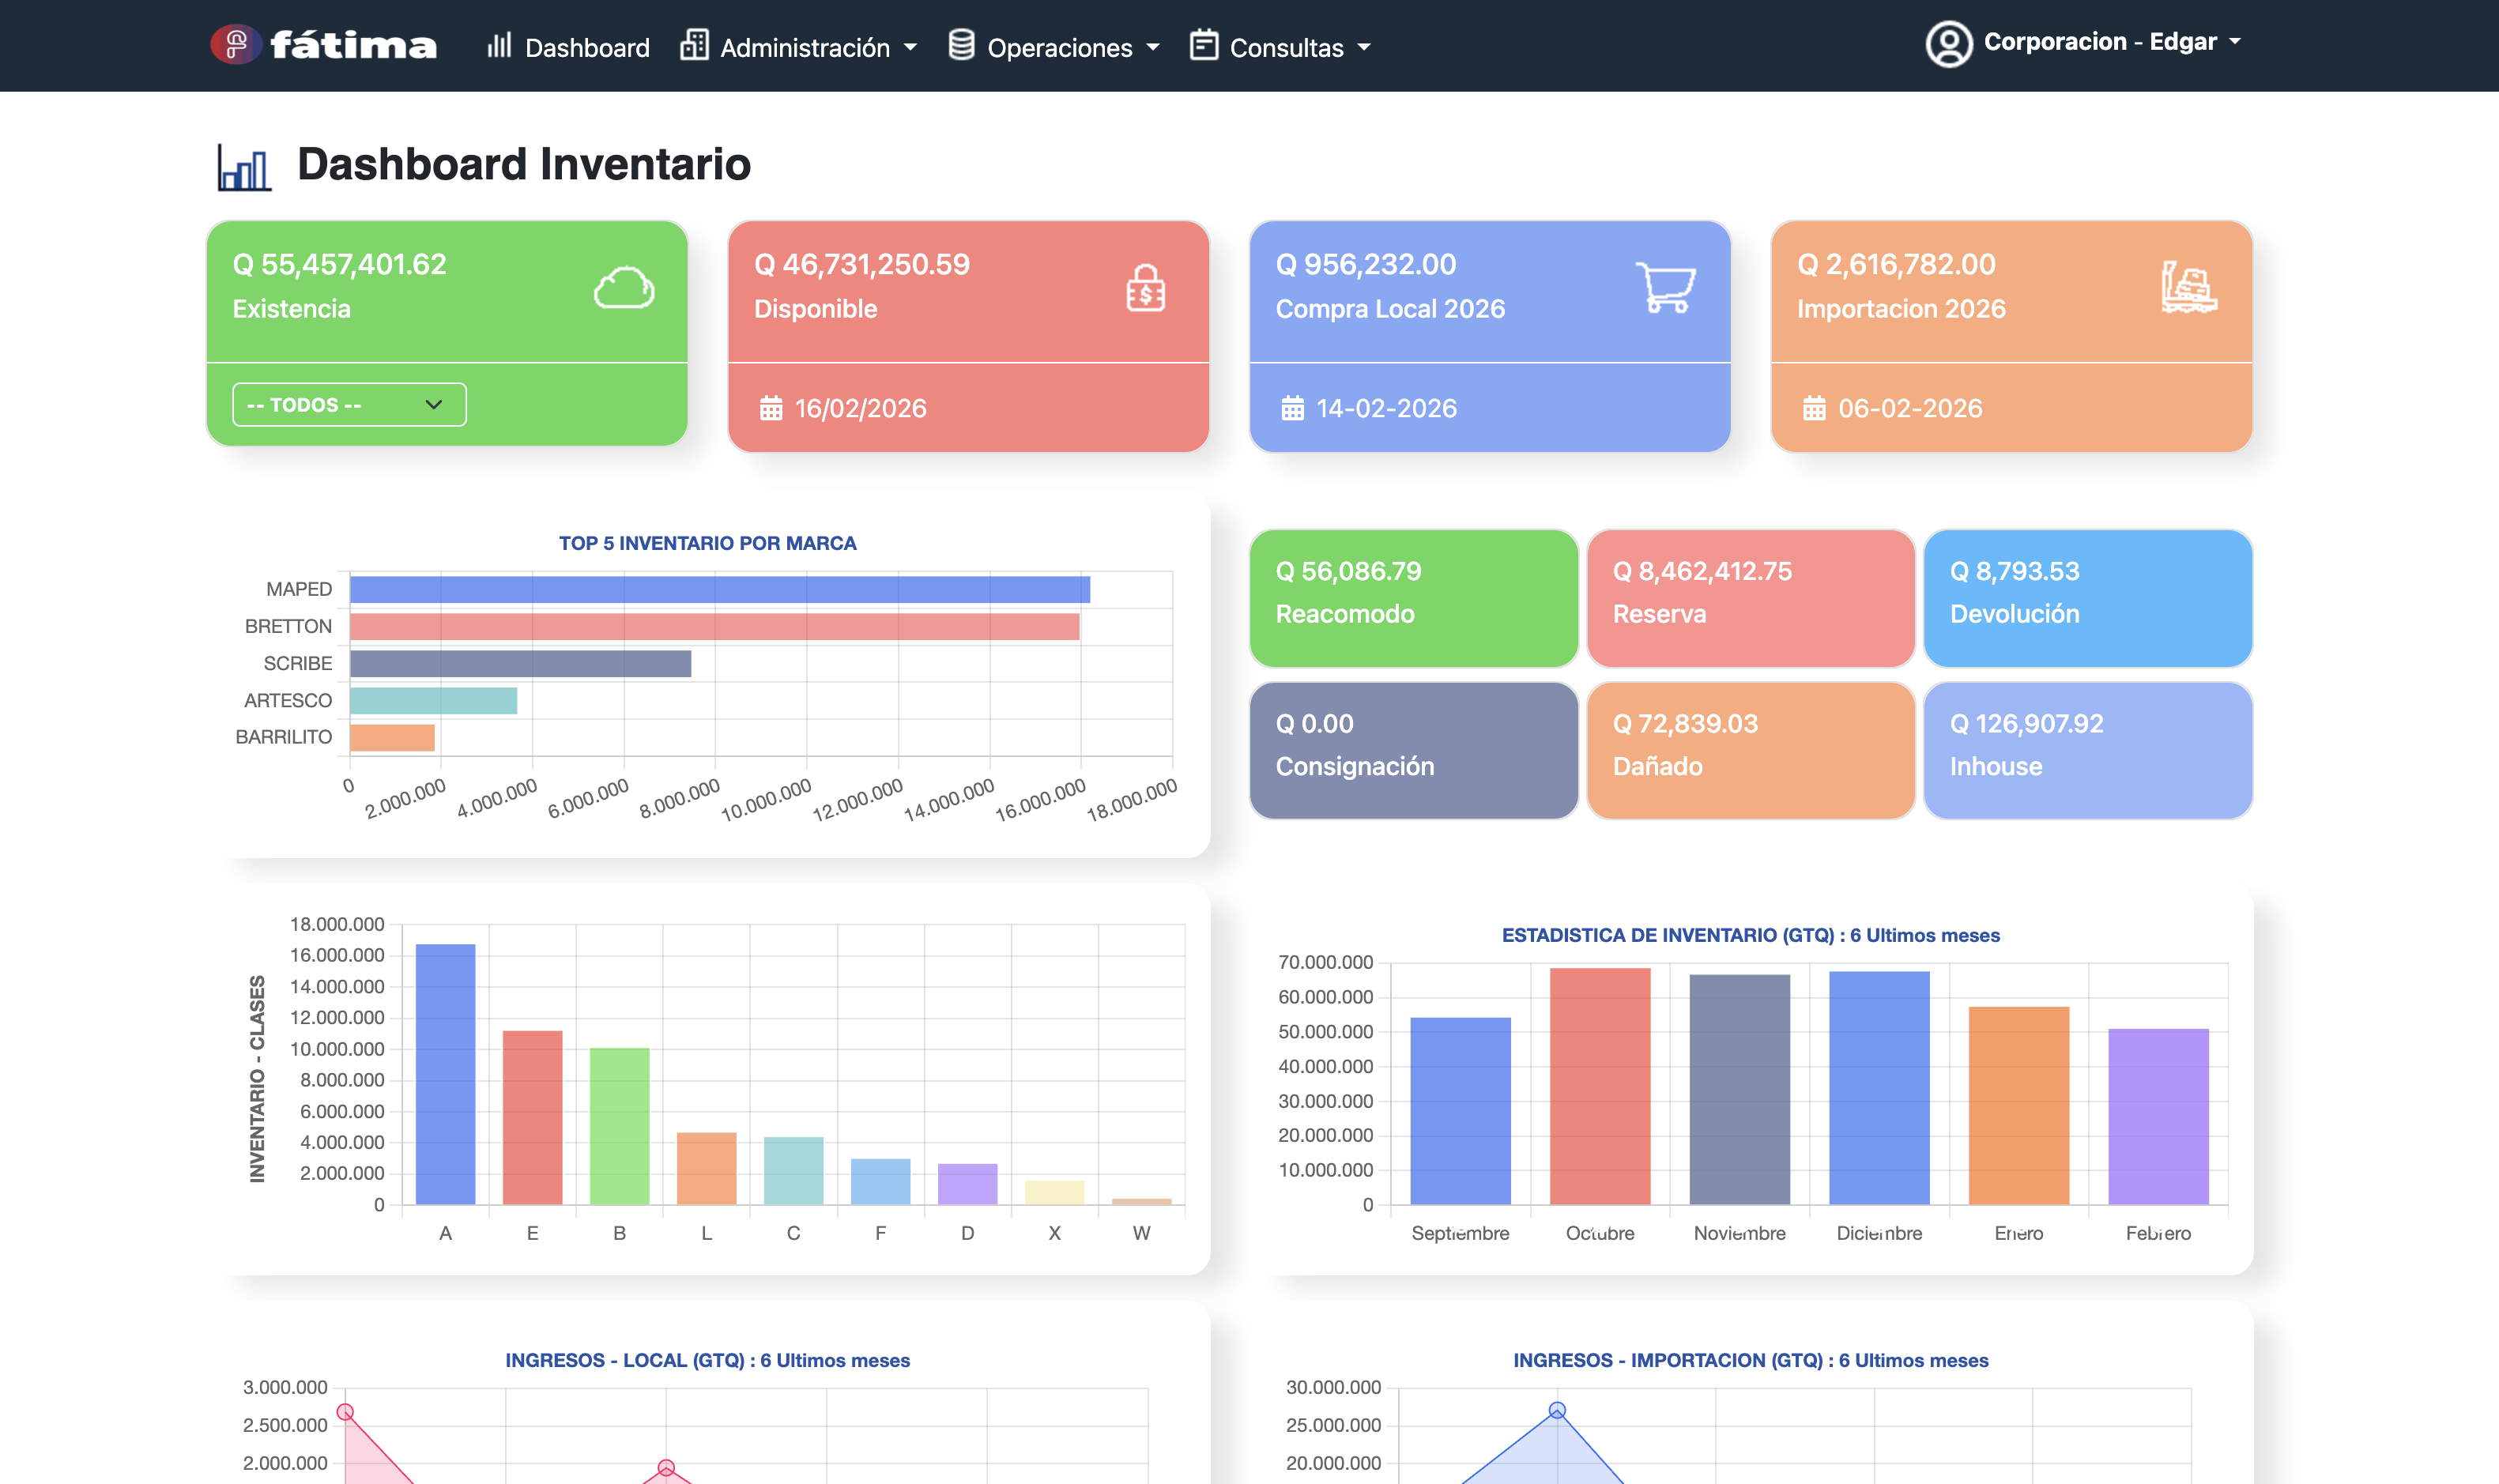Open the Administración menu
The width and height of the screenshot is (2499, 1484).
tap(798, 47)
